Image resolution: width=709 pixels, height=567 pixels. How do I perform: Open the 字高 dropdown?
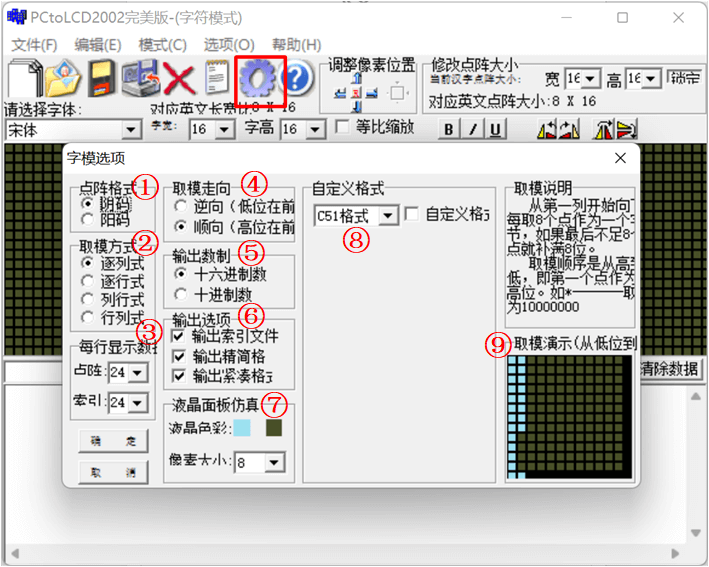pyautogui.click(x=315, y=130)
